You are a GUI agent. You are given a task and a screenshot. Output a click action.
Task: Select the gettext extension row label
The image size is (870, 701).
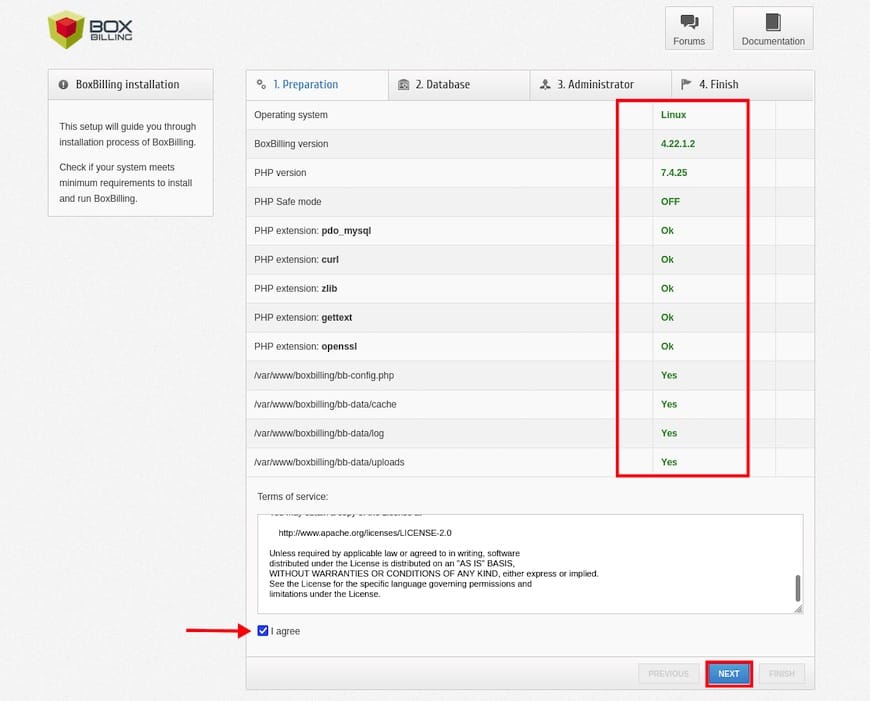click(303, 317)
